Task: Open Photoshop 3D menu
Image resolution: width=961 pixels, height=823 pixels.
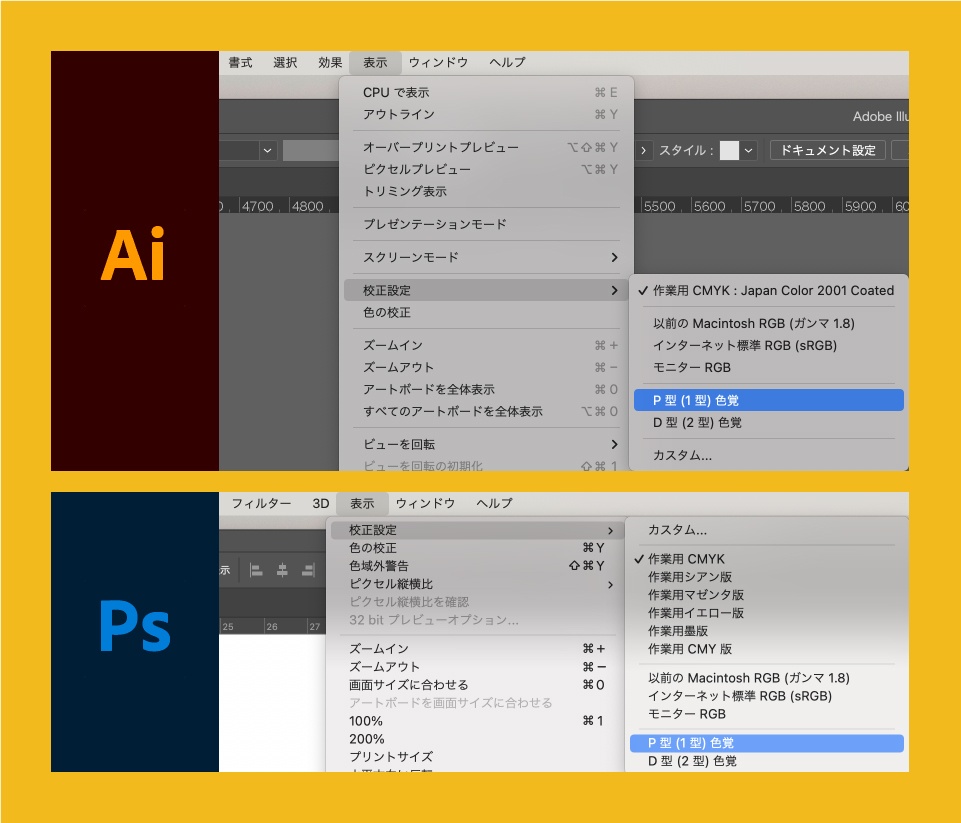Action: (x=321, y=504)
